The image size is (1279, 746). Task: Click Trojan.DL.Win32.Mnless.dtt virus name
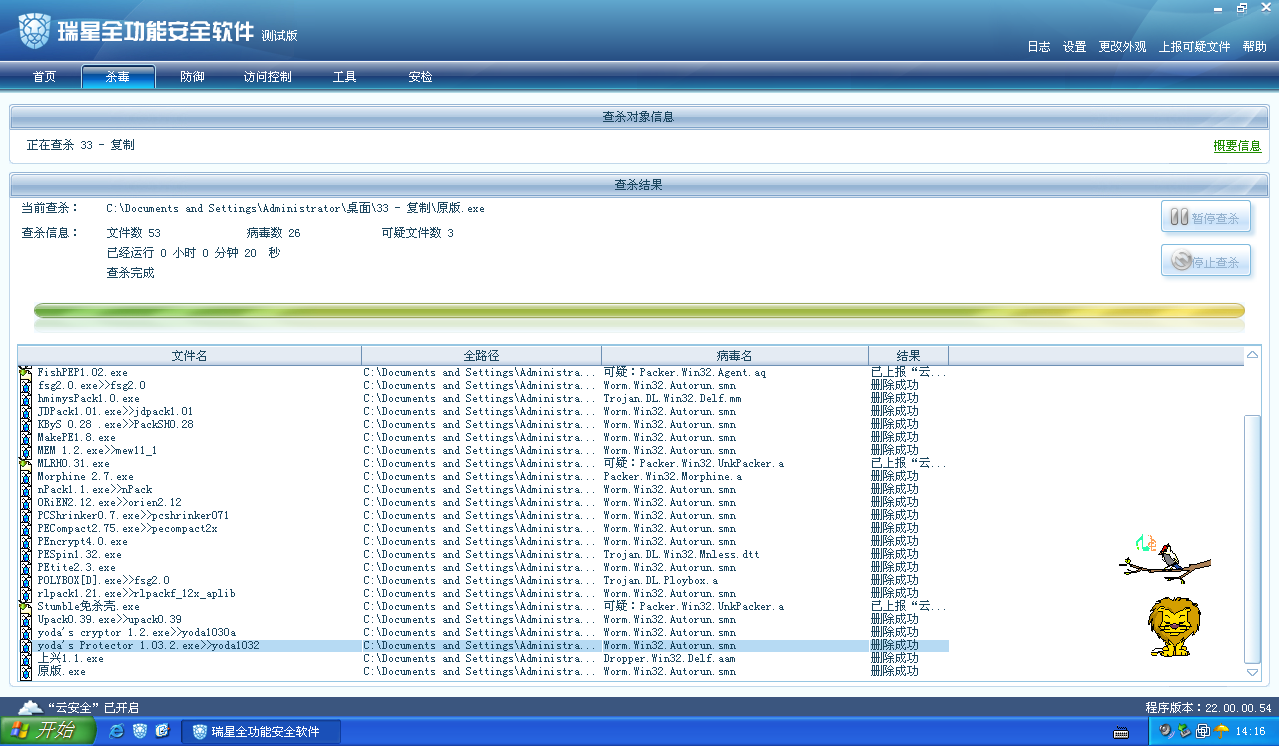click(x=681, y=554)
